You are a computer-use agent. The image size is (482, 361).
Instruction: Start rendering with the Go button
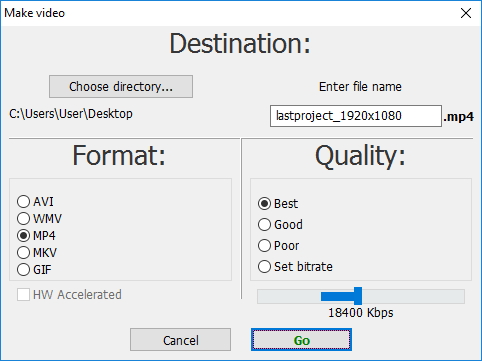(301, 340)
